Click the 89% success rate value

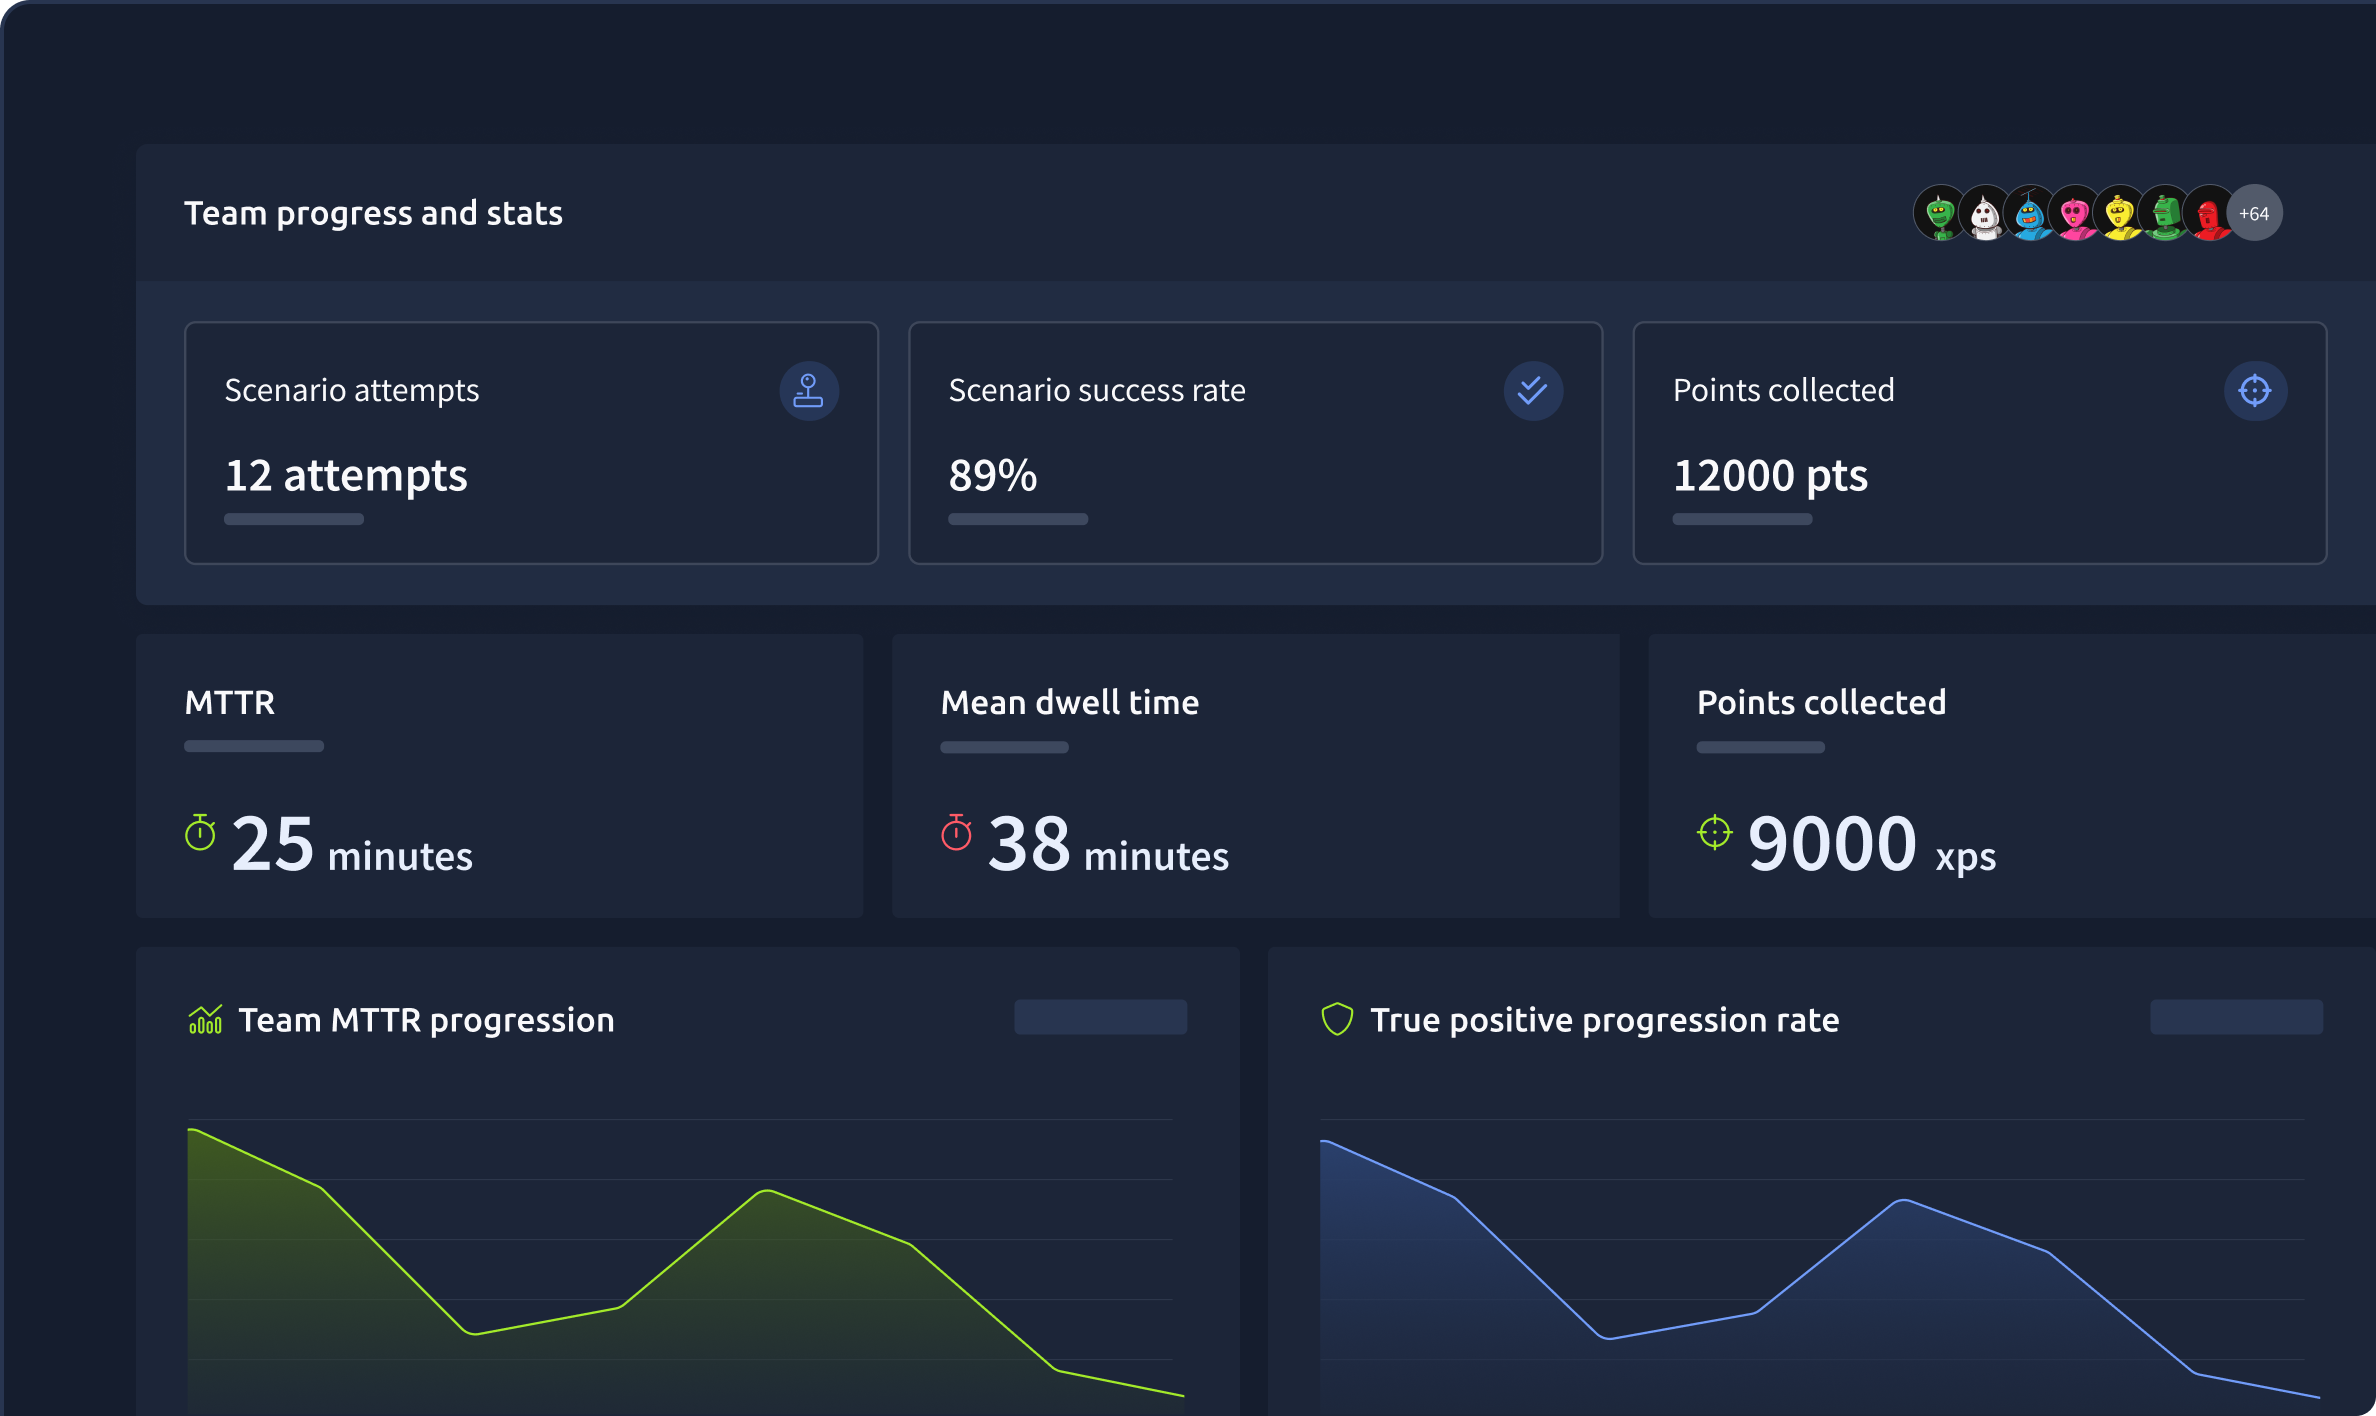992,475
